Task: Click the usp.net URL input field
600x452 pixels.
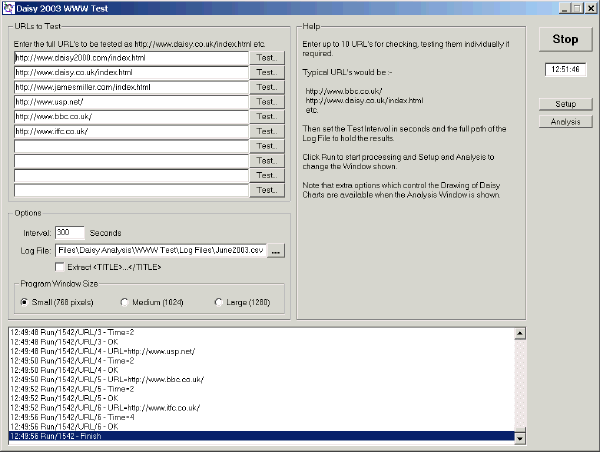Action: tap(131, 102)
